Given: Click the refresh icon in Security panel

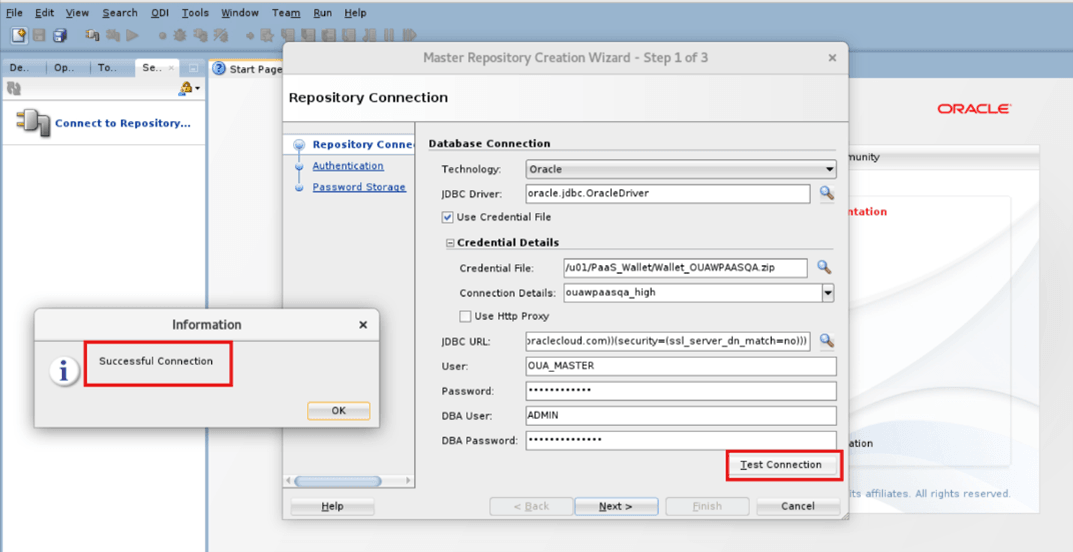Looking at the screenshot, I should pyautogui.click(x=14, y=88).
